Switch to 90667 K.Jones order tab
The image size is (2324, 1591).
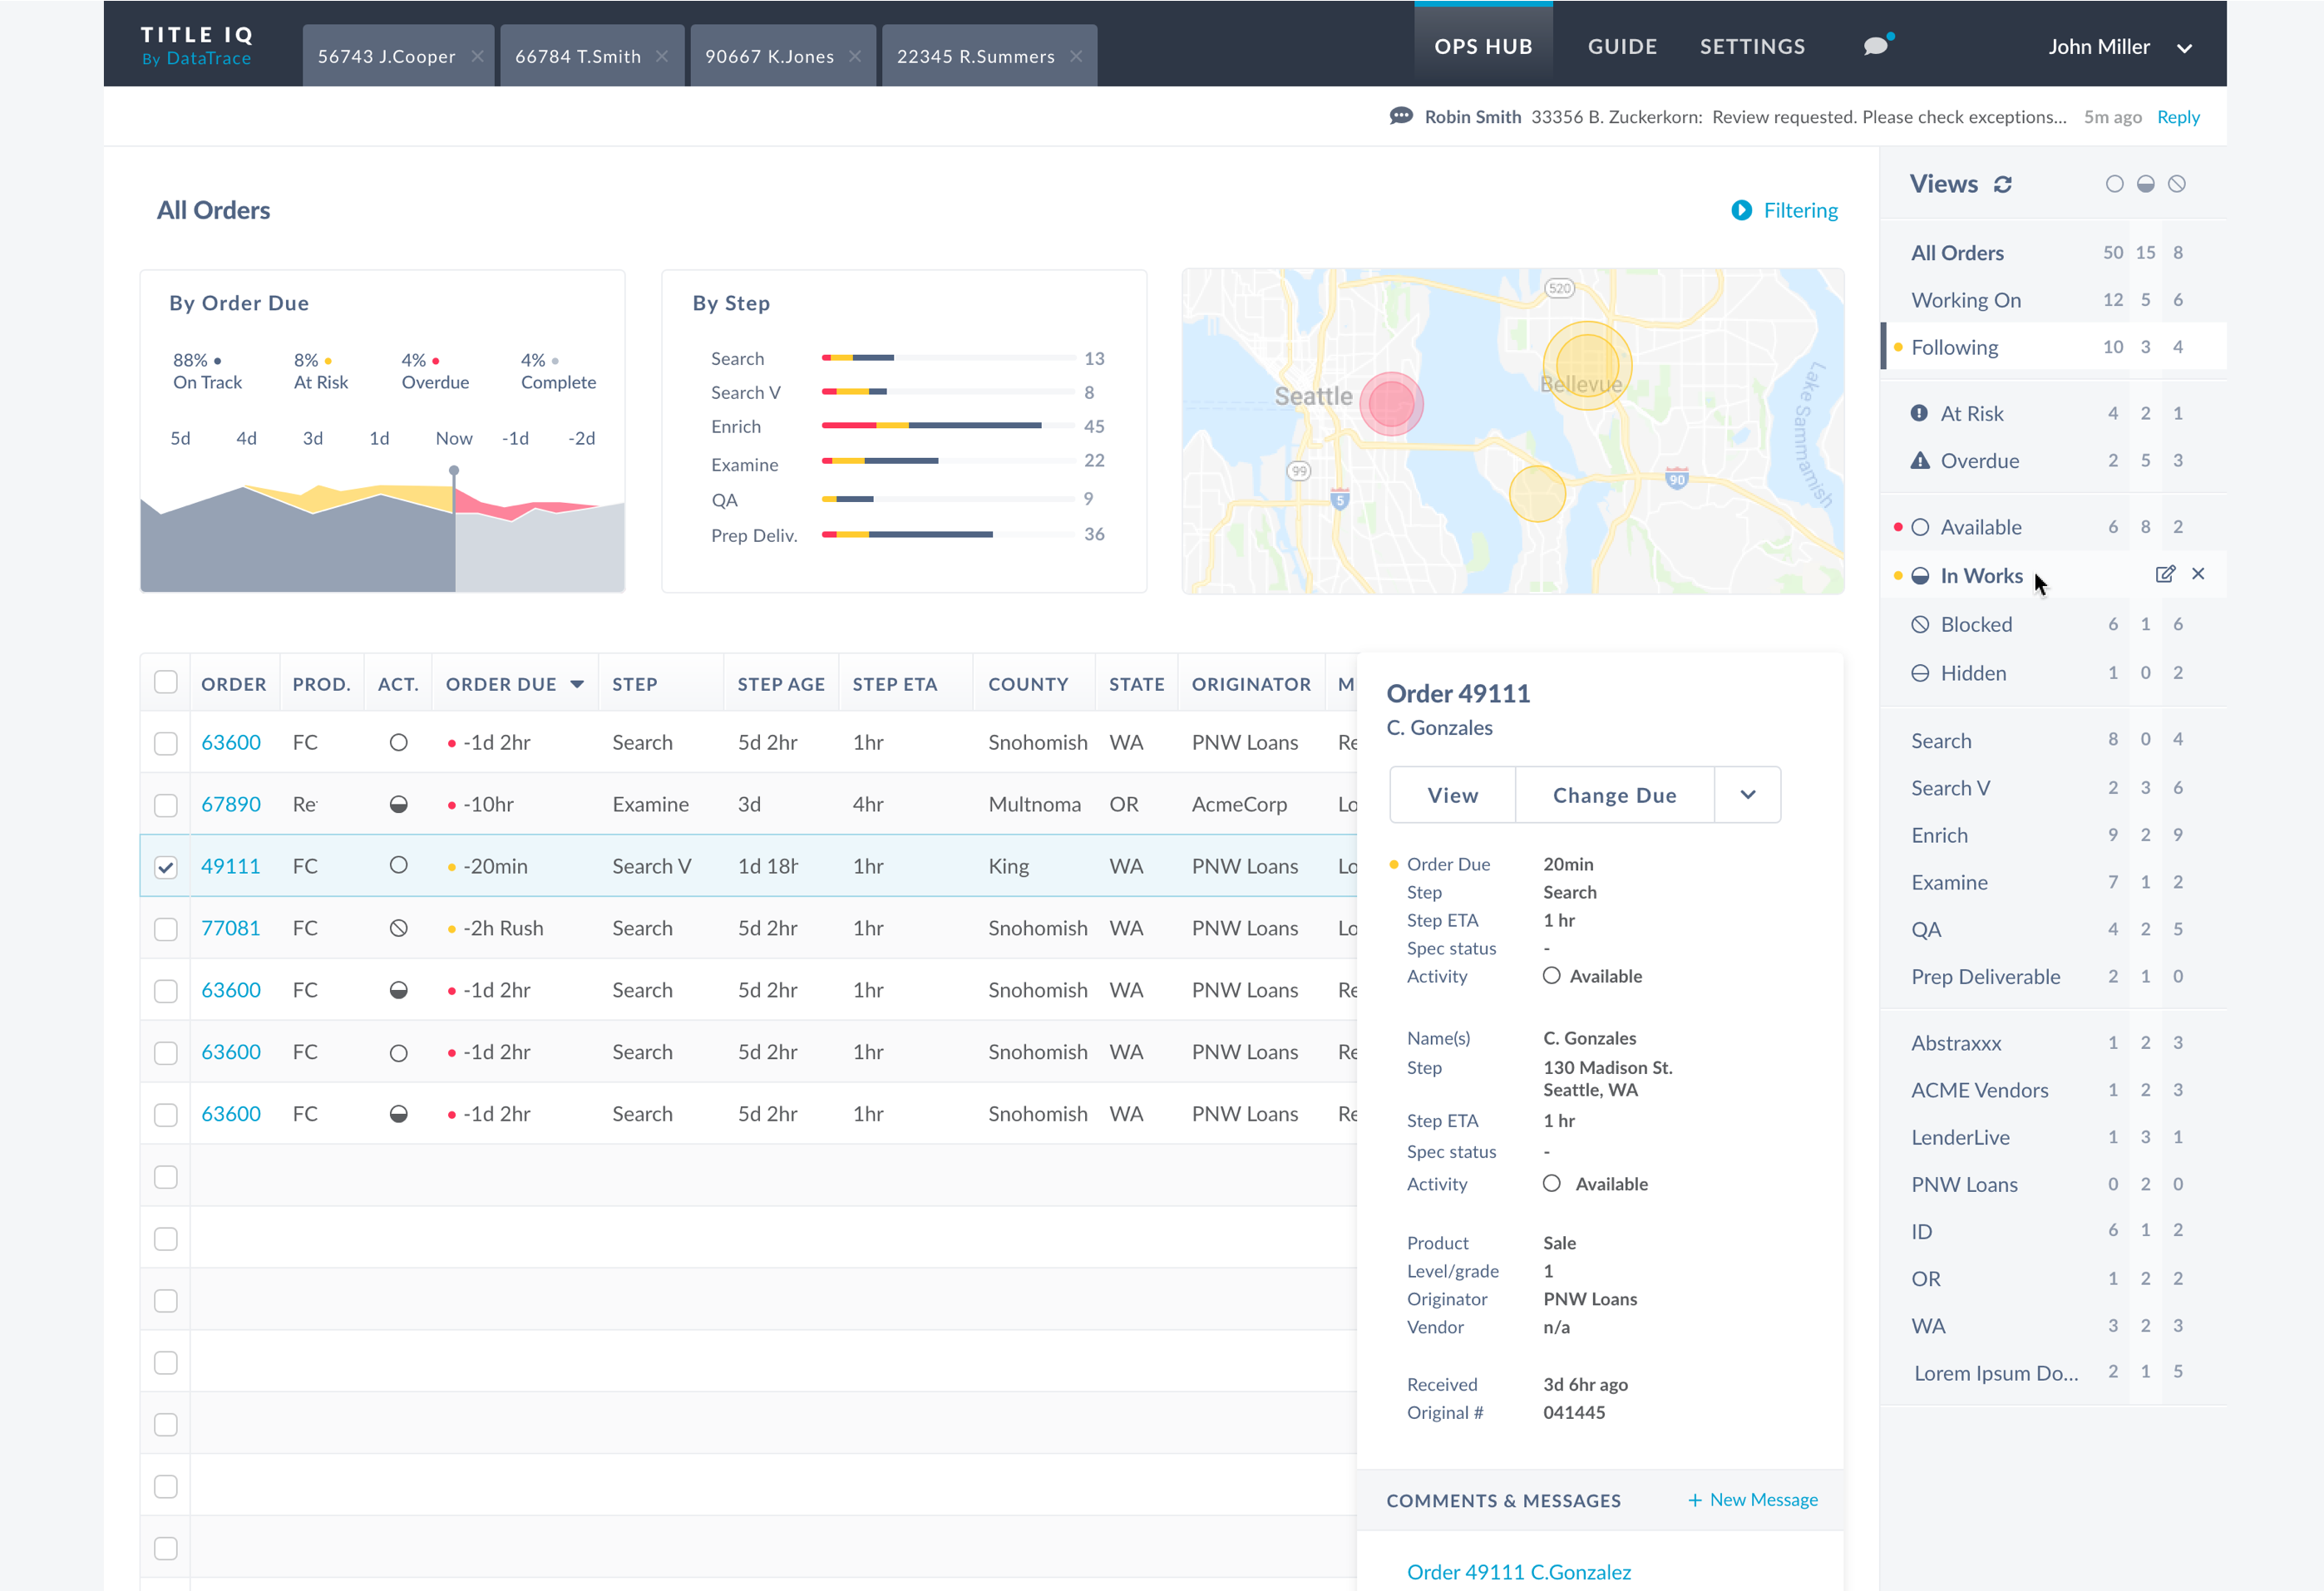click(768, 56)
